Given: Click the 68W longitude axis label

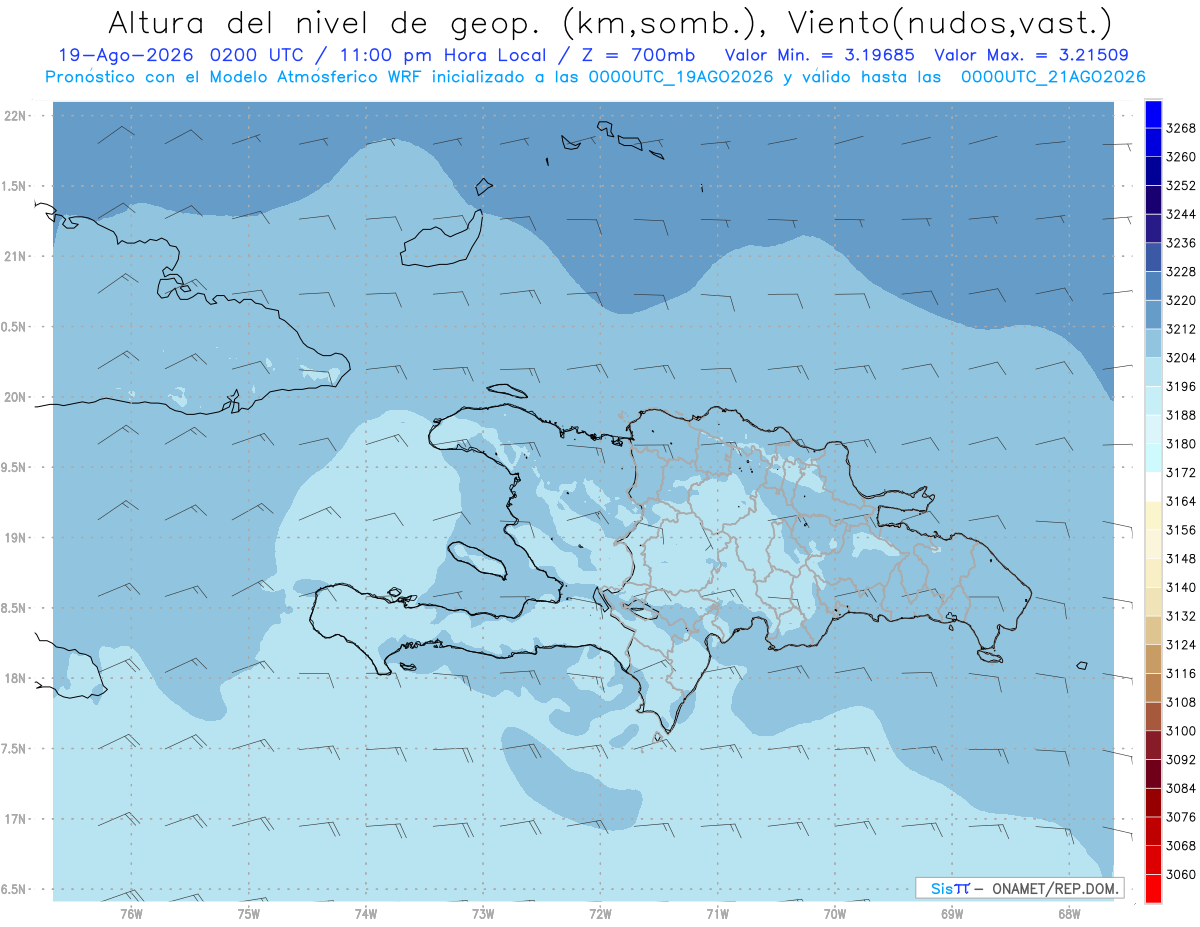Looking at the screenshot, I should [x=1069, y=913].
